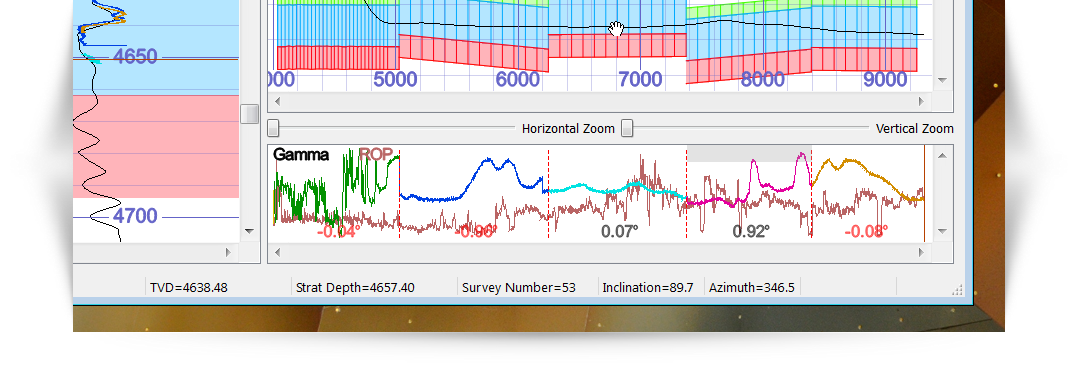Click the -0.08° dip angle segment label

pyautogui.click(x=866, y=232)
